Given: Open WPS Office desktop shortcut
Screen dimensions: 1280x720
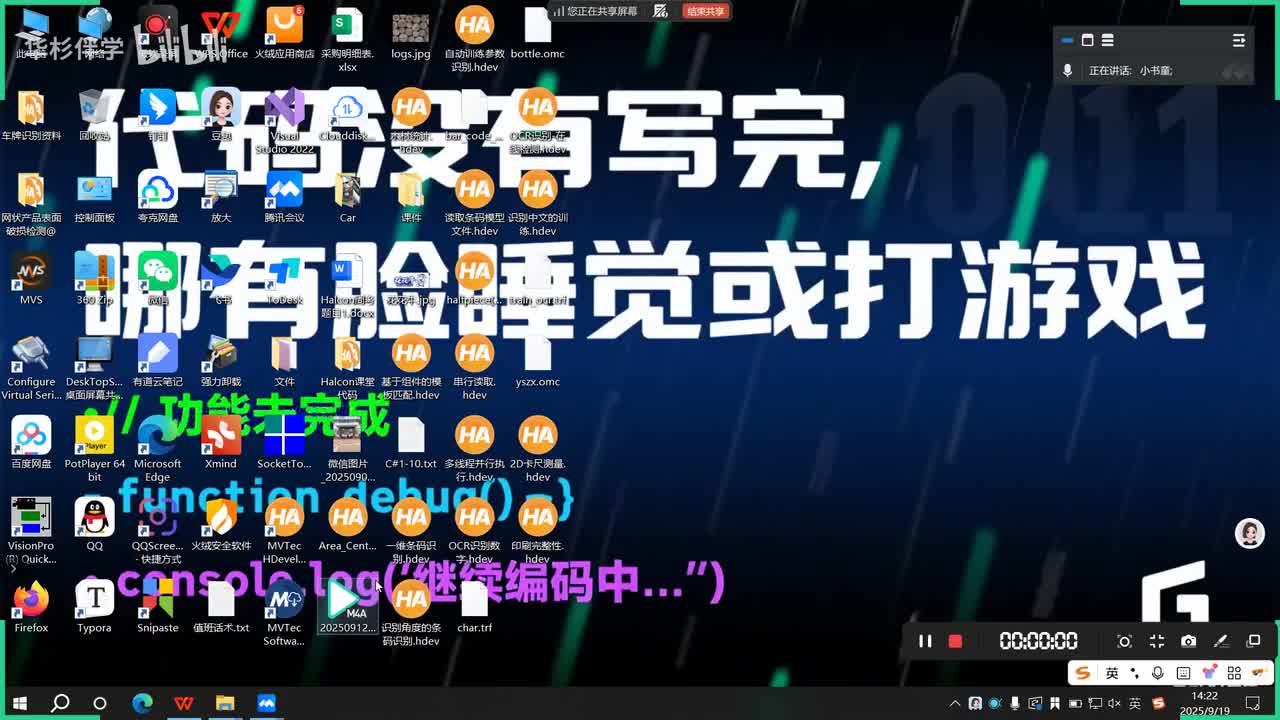Looking at the screenshot, I should point(221,34).
